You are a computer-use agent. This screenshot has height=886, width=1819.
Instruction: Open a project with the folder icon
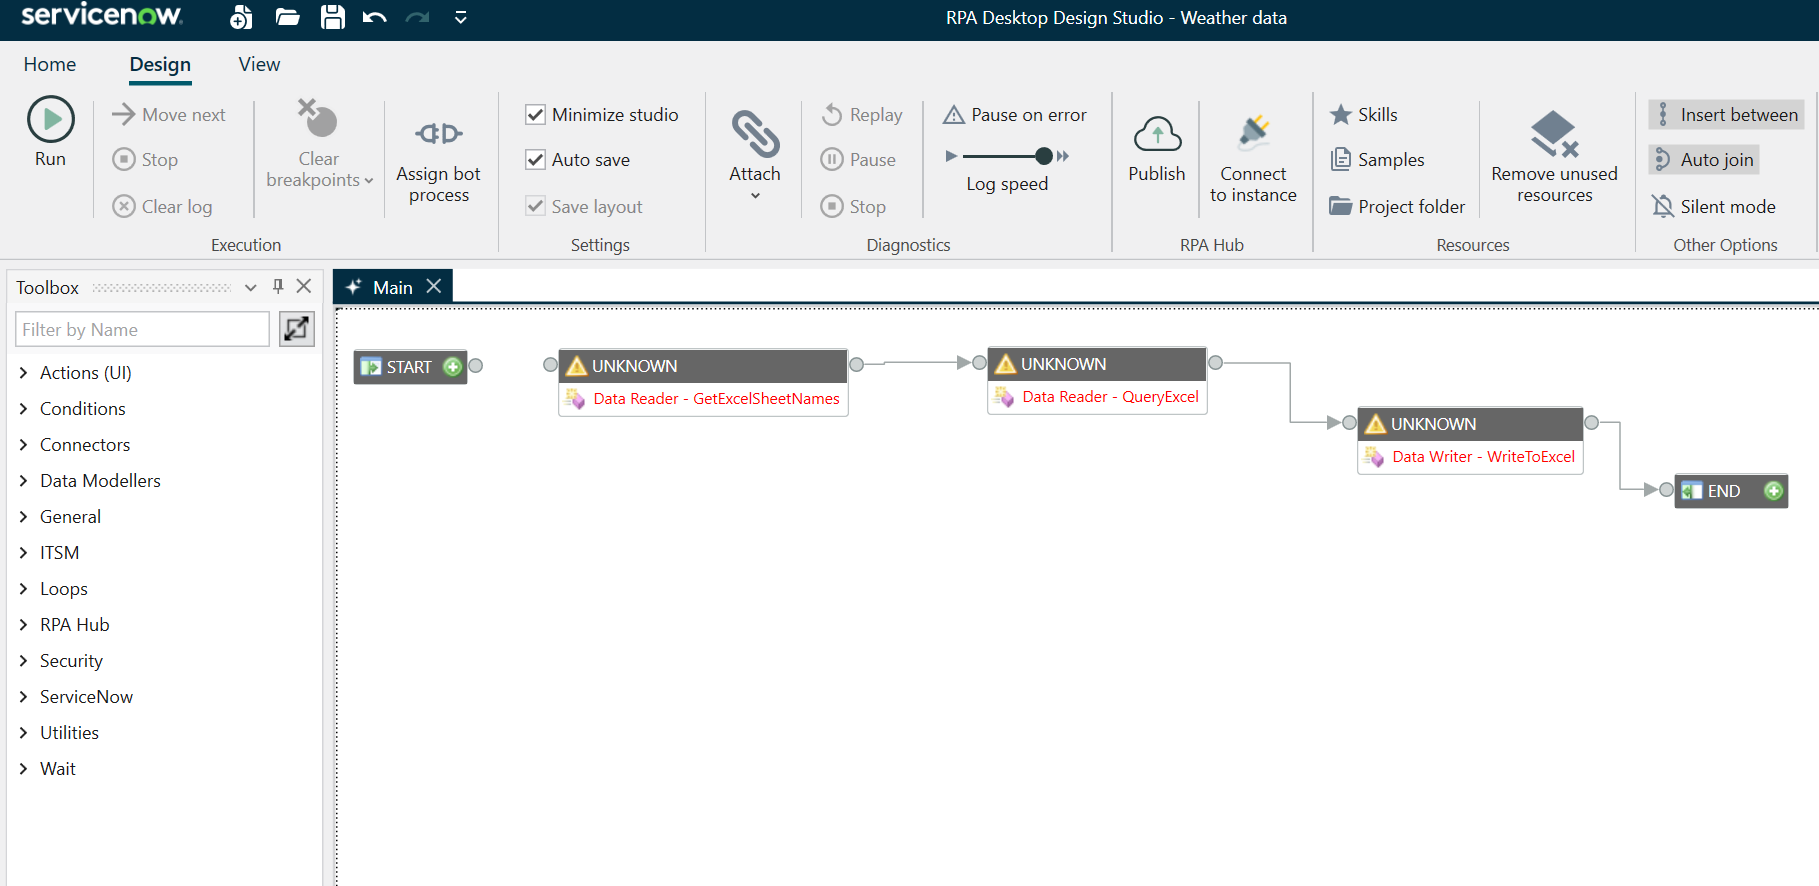pos(288,17)
